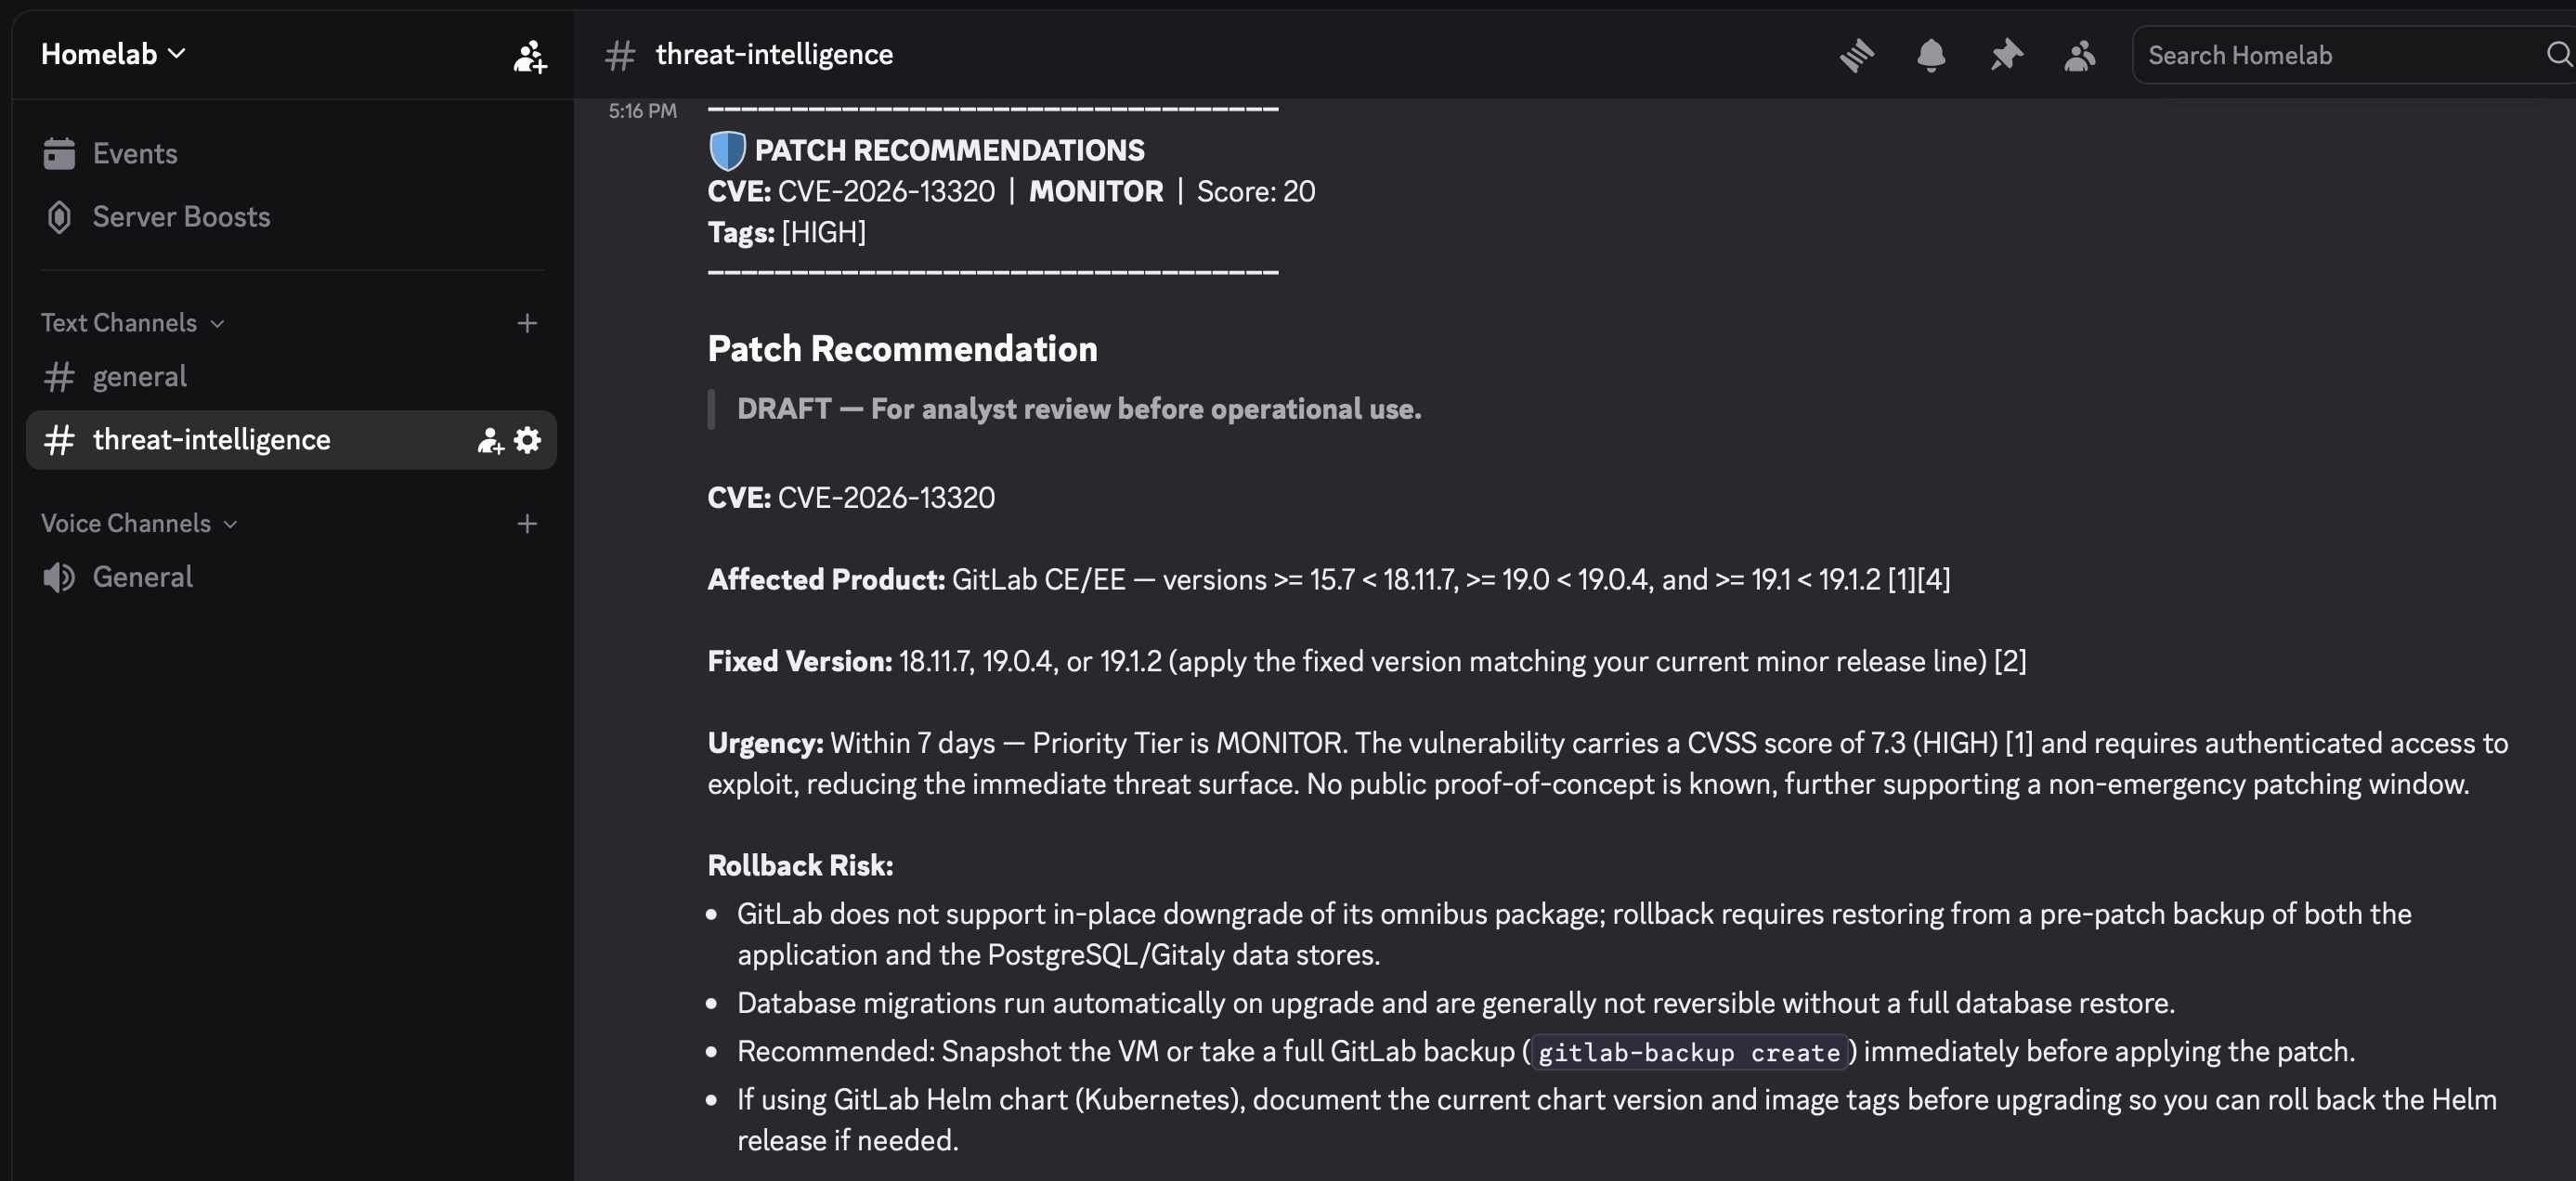Click the threat-intelligence channel title hash icon
This screenshot has width=2576, height=1181.
[x=620, y=55]
